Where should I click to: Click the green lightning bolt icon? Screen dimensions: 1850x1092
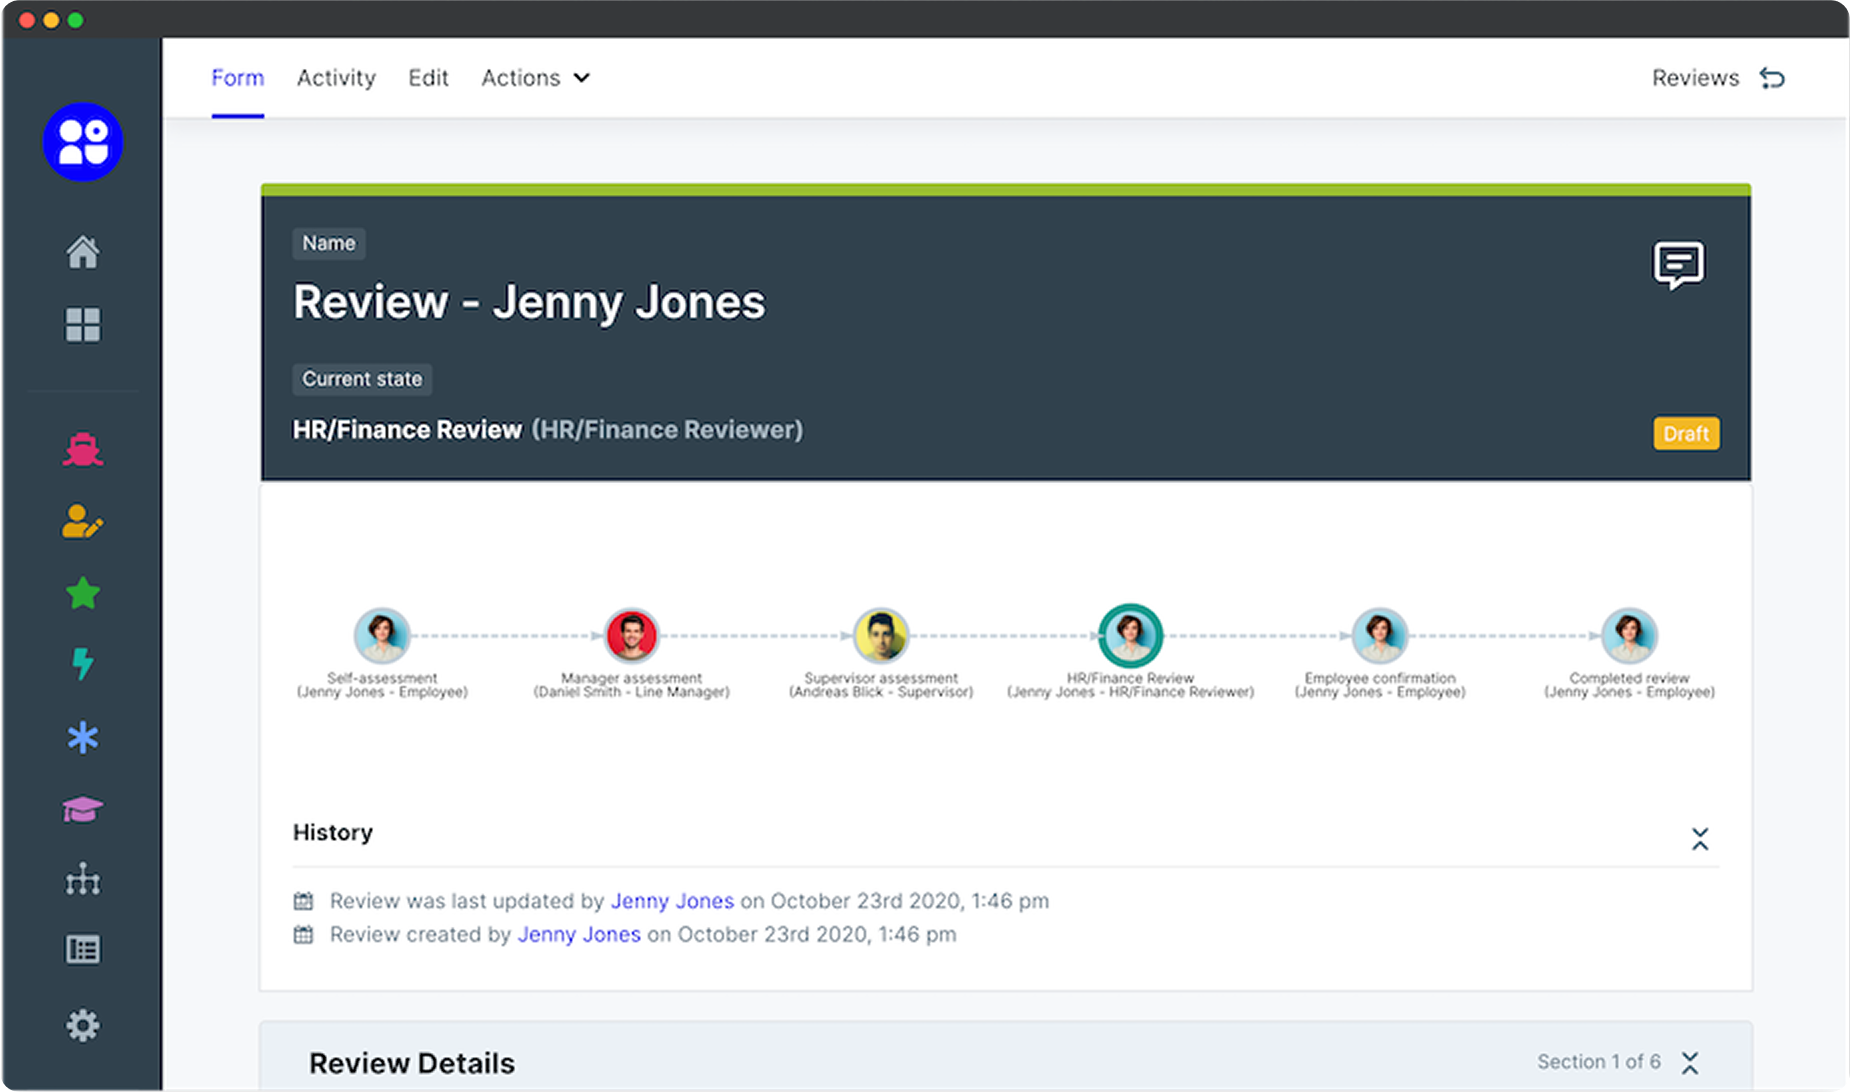point(83,664)
